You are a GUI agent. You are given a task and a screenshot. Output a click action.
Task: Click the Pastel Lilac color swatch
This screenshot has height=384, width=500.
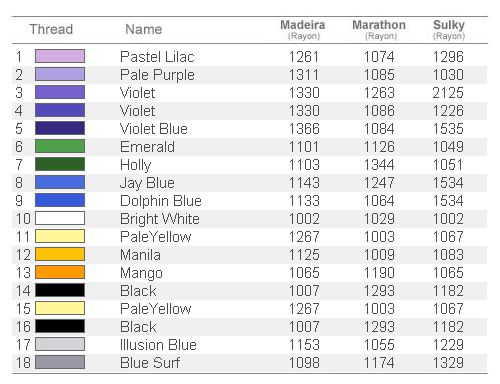pos(60,56)
